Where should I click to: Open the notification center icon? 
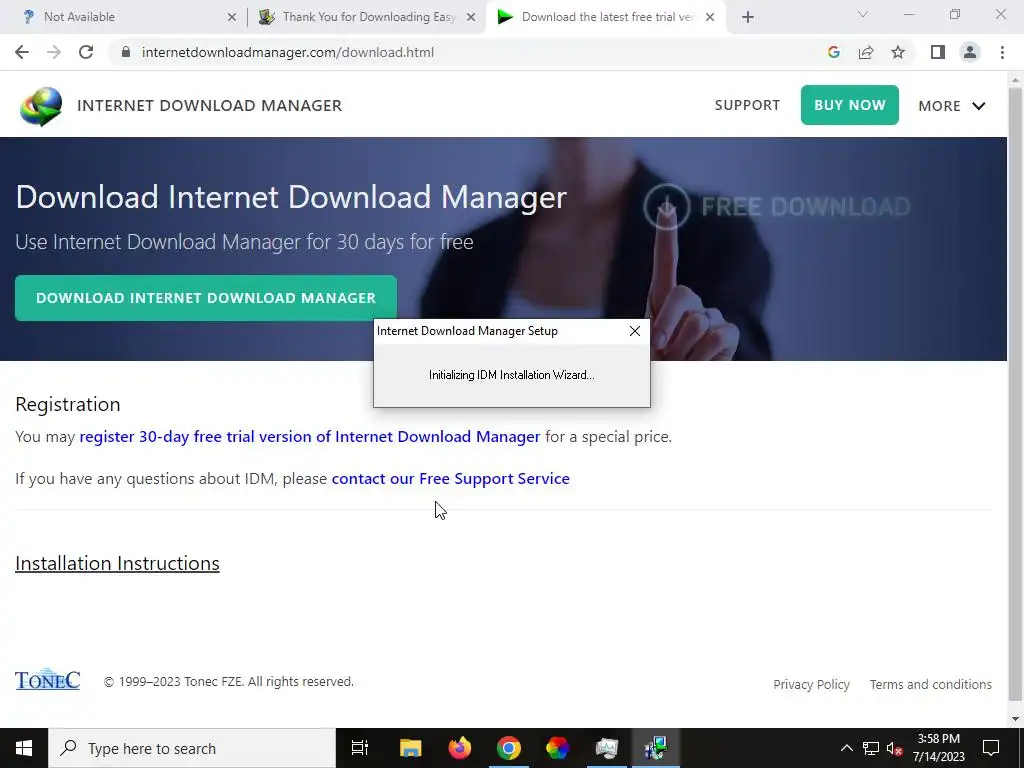[991, 748]
